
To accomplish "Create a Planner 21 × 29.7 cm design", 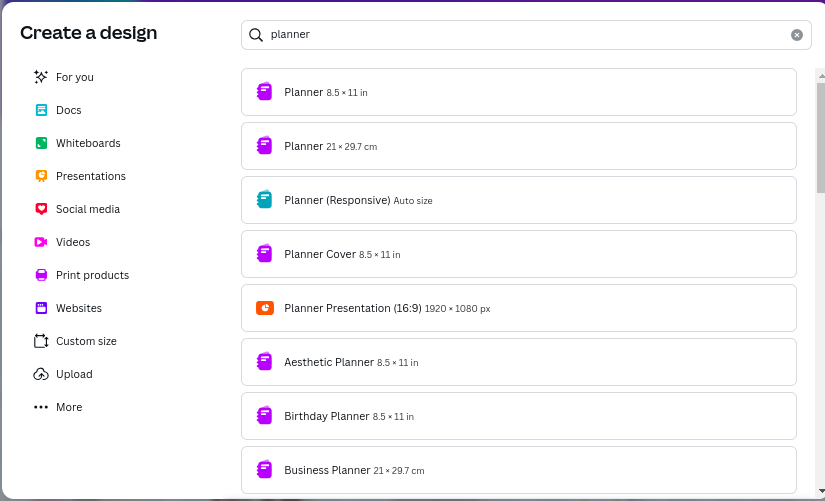I will tap(519, 146).
